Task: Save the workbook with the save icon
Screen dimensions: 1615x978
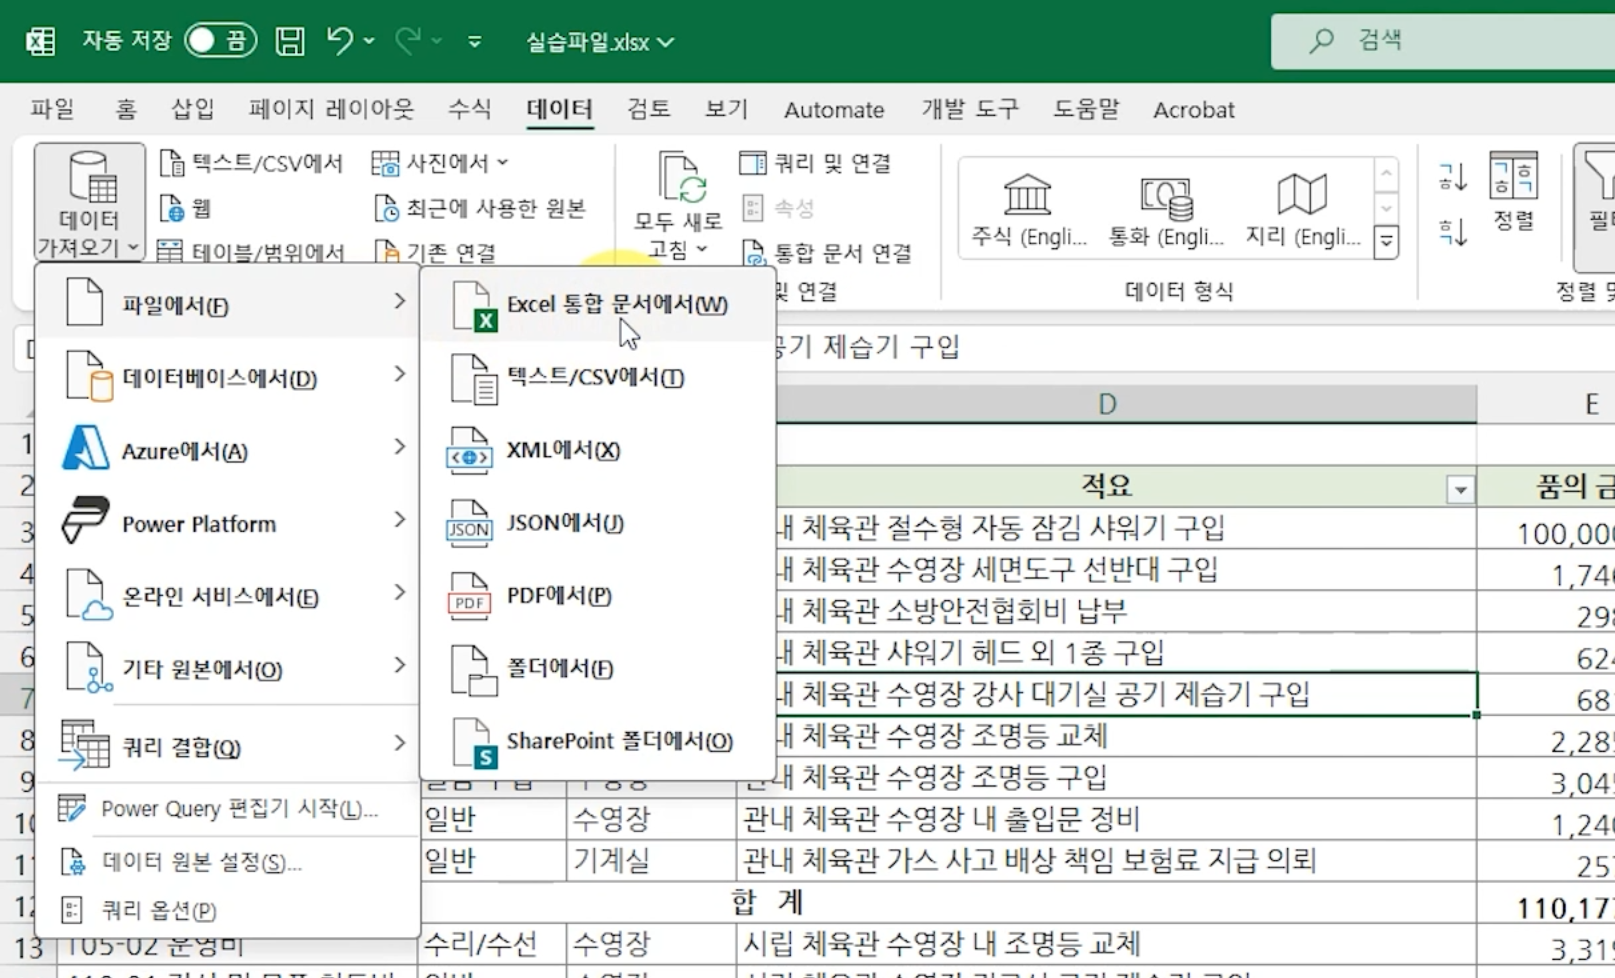Action: (289, 41)
